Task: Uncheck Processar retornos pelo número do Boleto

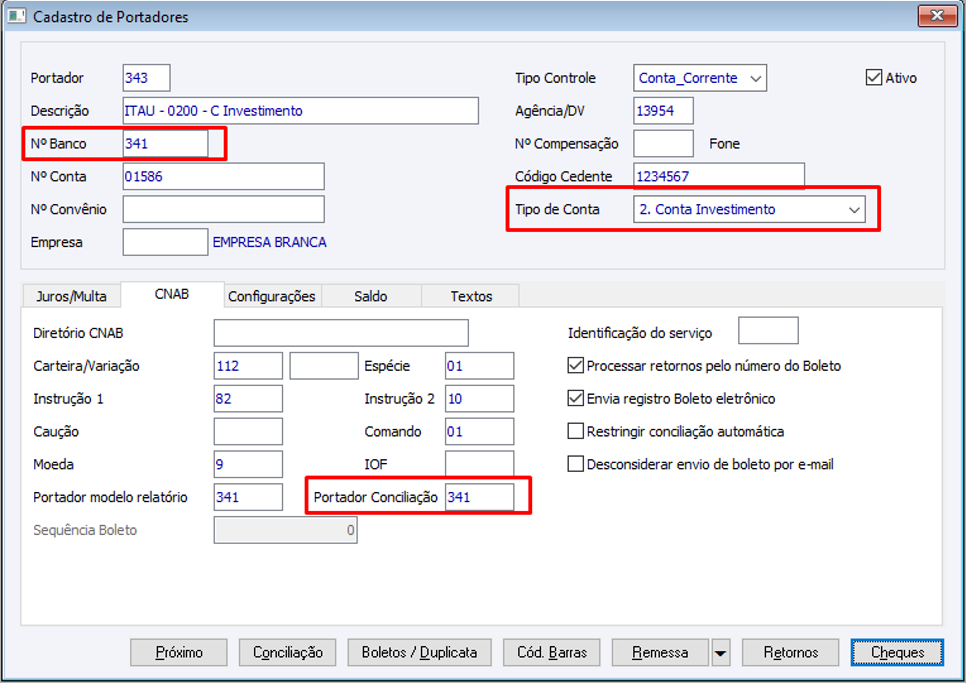Action: [575, 366]
